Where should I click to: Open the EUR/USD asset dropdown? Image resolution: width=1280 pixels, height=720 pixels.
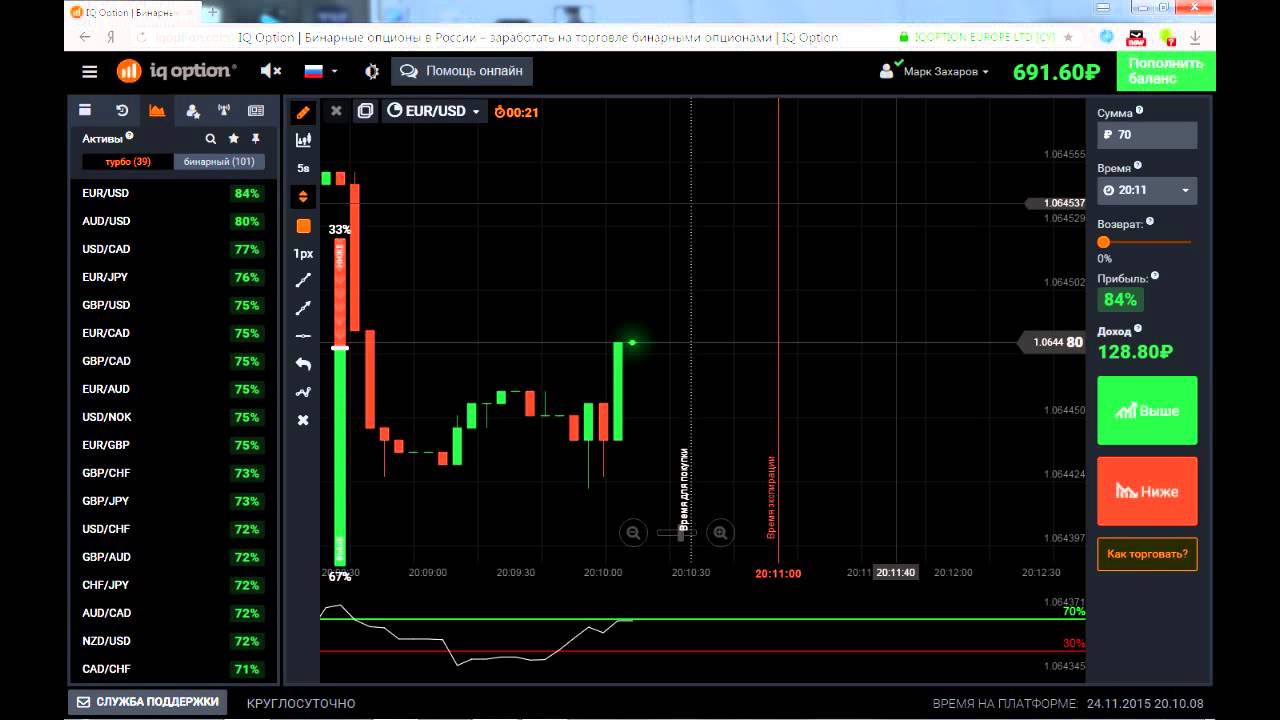click(434, 111)
